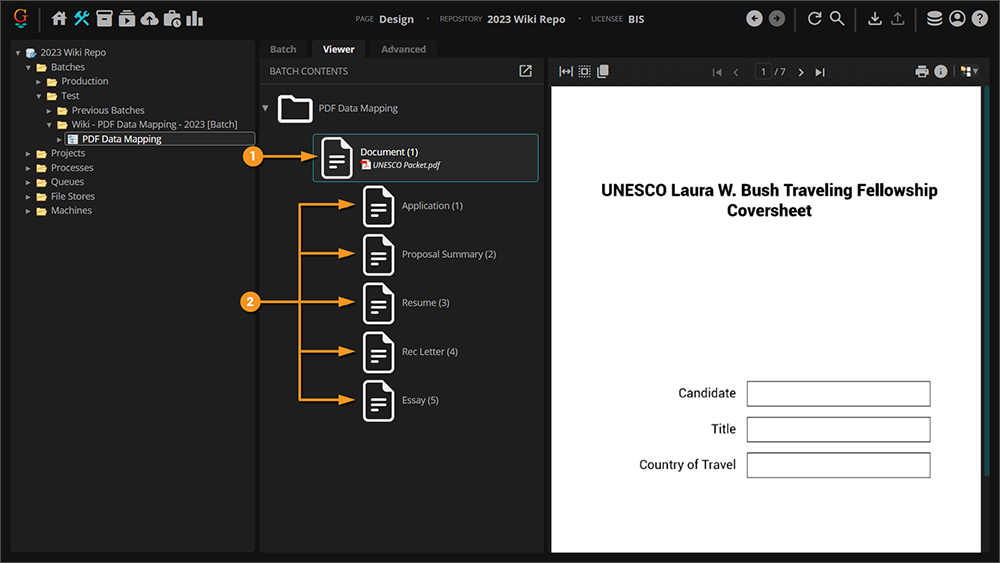Select Previous Batches in the tree

coord(108,110)
